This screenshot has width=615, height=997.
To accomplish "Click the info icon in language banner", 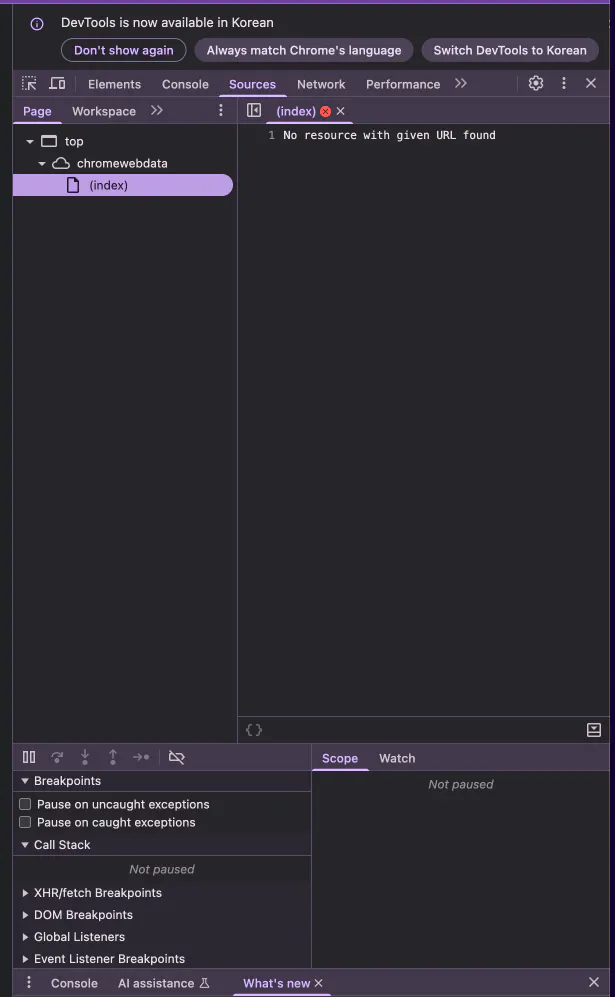I will click(37, 24).
